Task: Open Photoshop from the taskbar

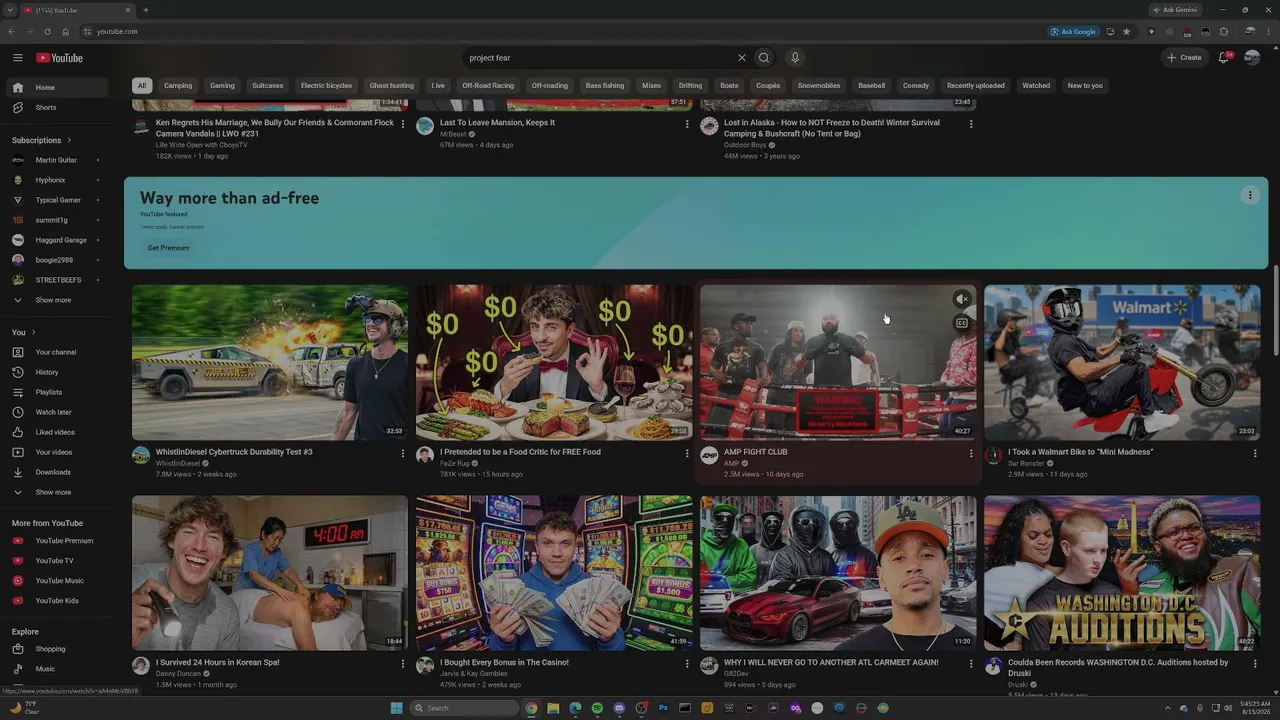Action: pyautogui.click(x=663, y=708)
